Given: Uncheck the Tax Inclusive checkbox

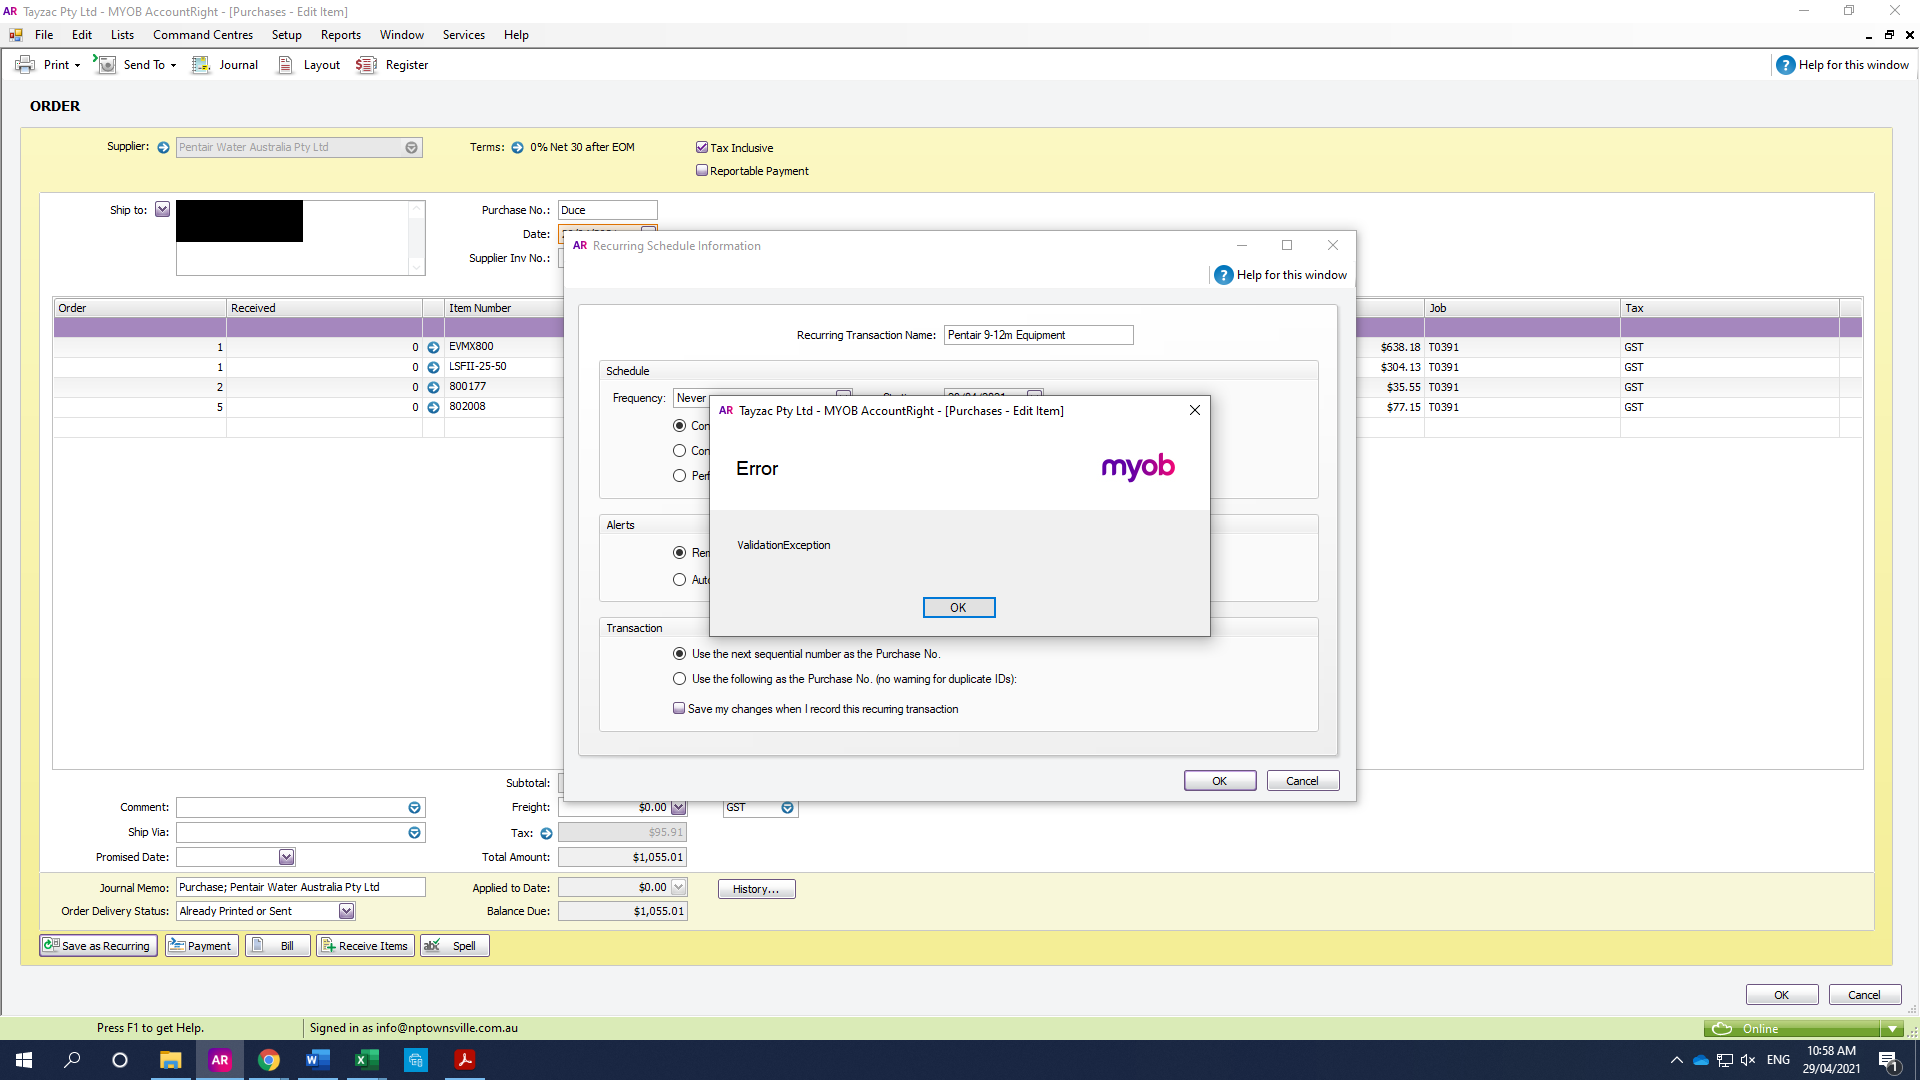Looking at the screenshot, I should [702, 146].
